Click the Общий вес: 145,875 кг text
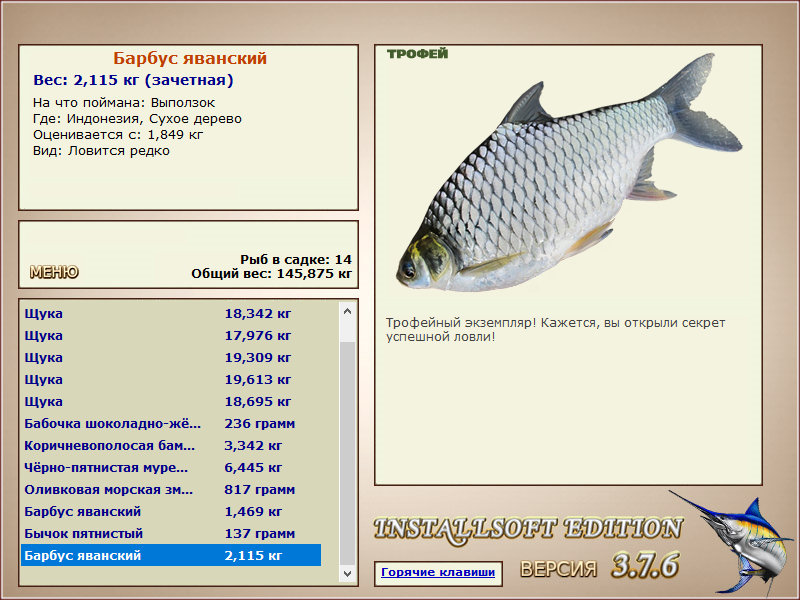 (x=271, y=273)
